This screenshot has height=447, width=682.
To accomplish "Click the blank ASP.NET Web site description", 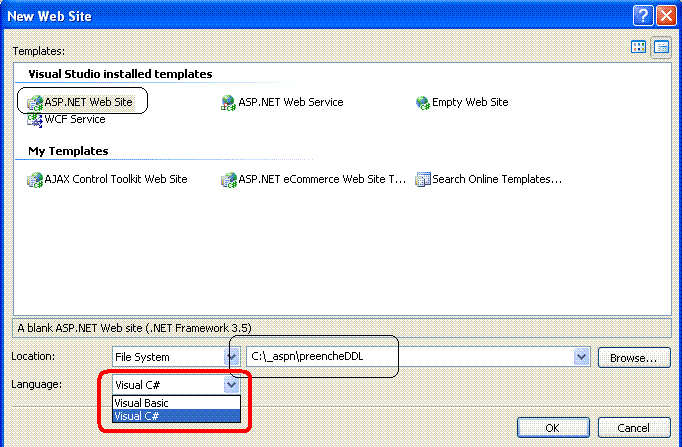I will (x=134, y=328).
